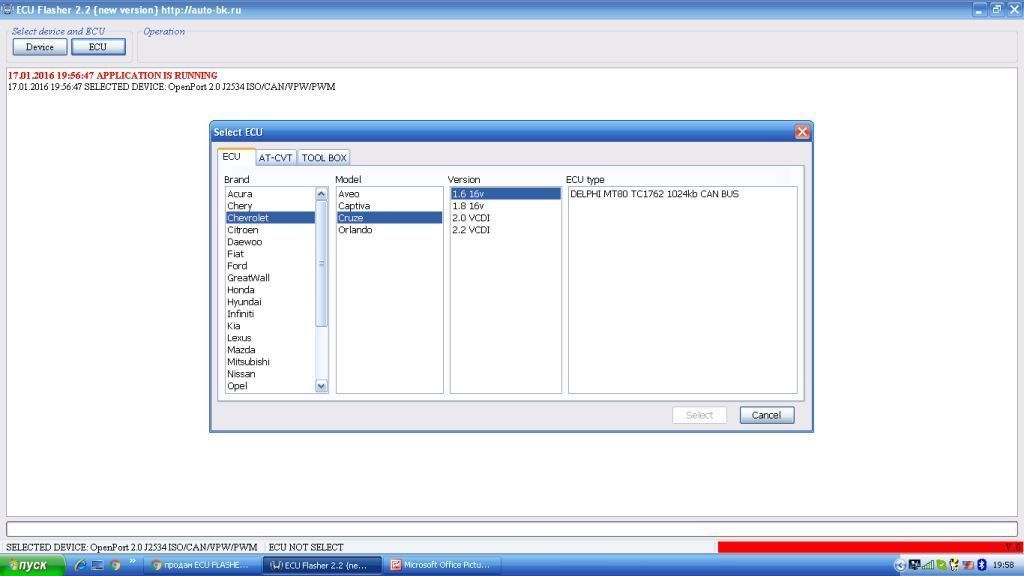Select Opel in Brand list
Viewport: 1024px width, 576px height.
tap(270, 386)
